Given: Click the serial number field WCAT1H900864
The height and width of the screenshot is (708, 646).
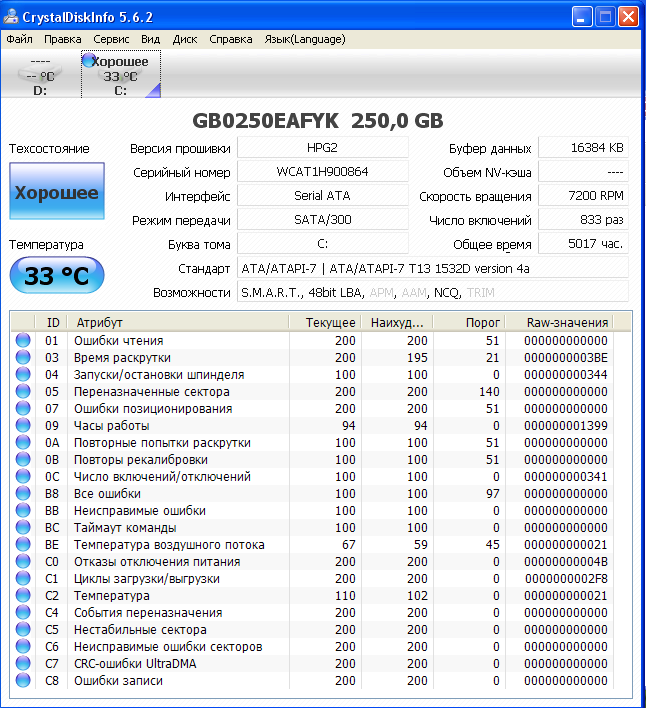Looking at the screenshot, I should tap(322, 172).
